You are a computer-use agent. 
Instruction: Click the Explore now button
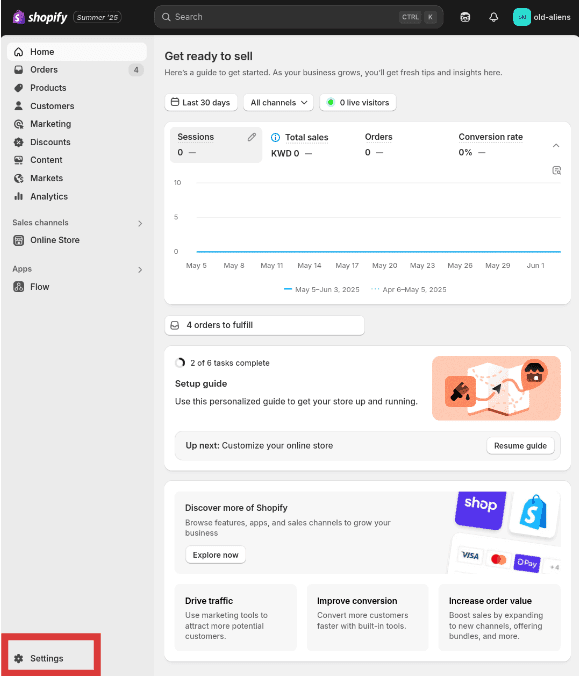(x=216, y=555)
